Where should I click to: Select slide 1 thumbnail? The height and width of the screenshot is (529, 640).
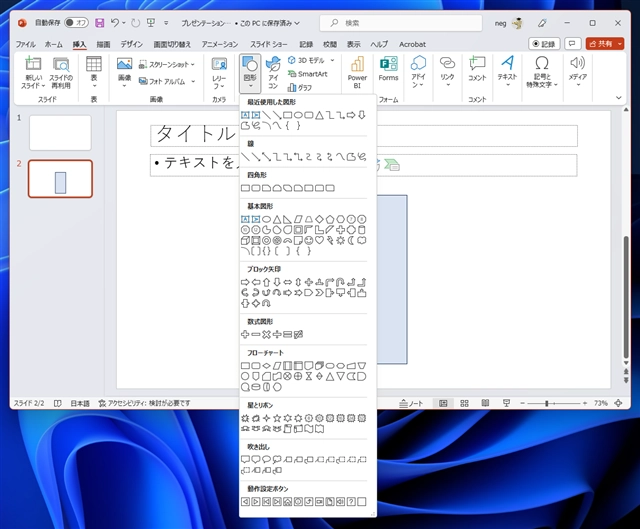click(60, 133)
